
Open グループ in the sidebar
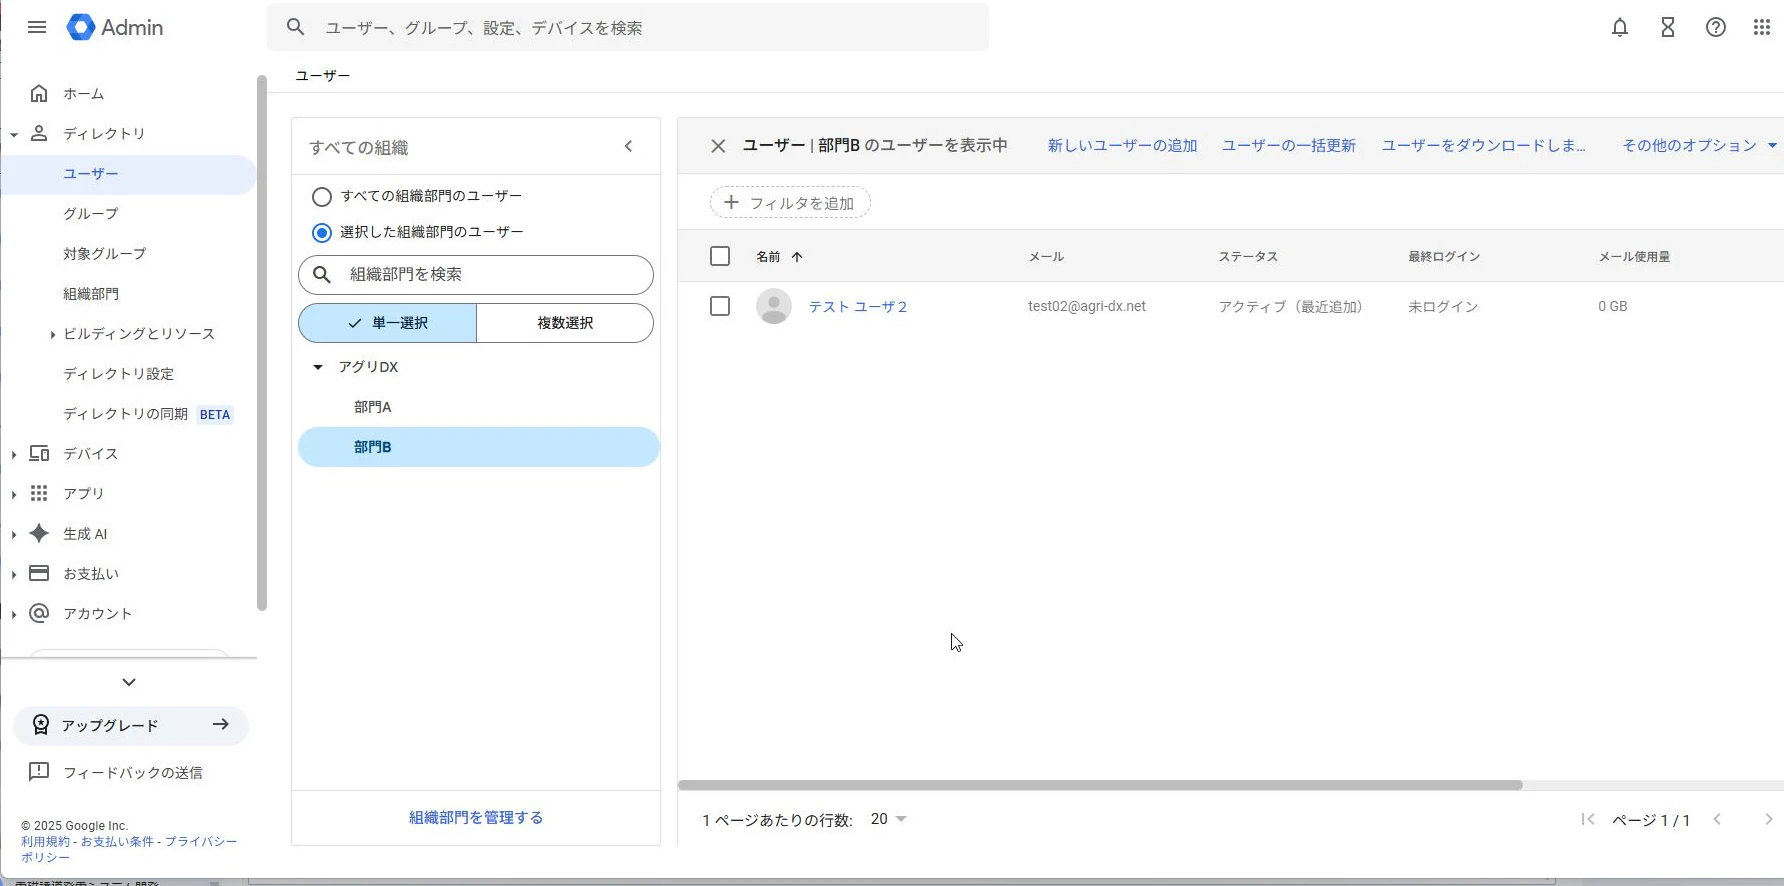pyautogui.click(x=91, y=213)
